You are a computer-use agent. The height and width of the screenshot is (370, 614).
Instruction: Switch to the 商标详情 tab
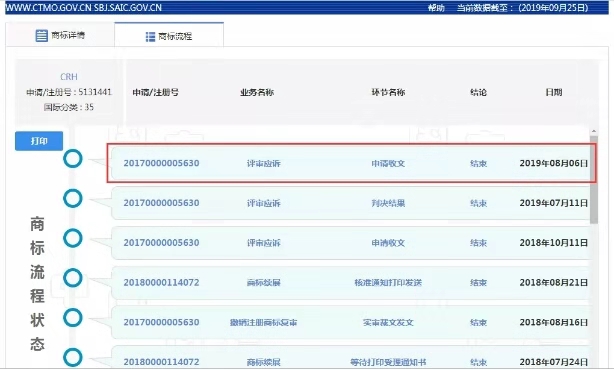pos(60,35)
